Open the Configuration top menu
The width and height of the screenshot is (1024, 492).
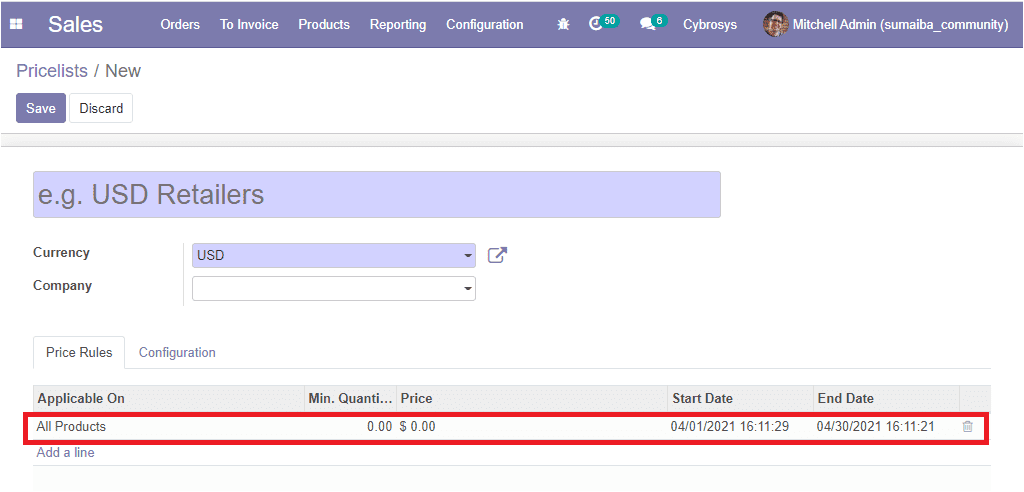[485, 25]
